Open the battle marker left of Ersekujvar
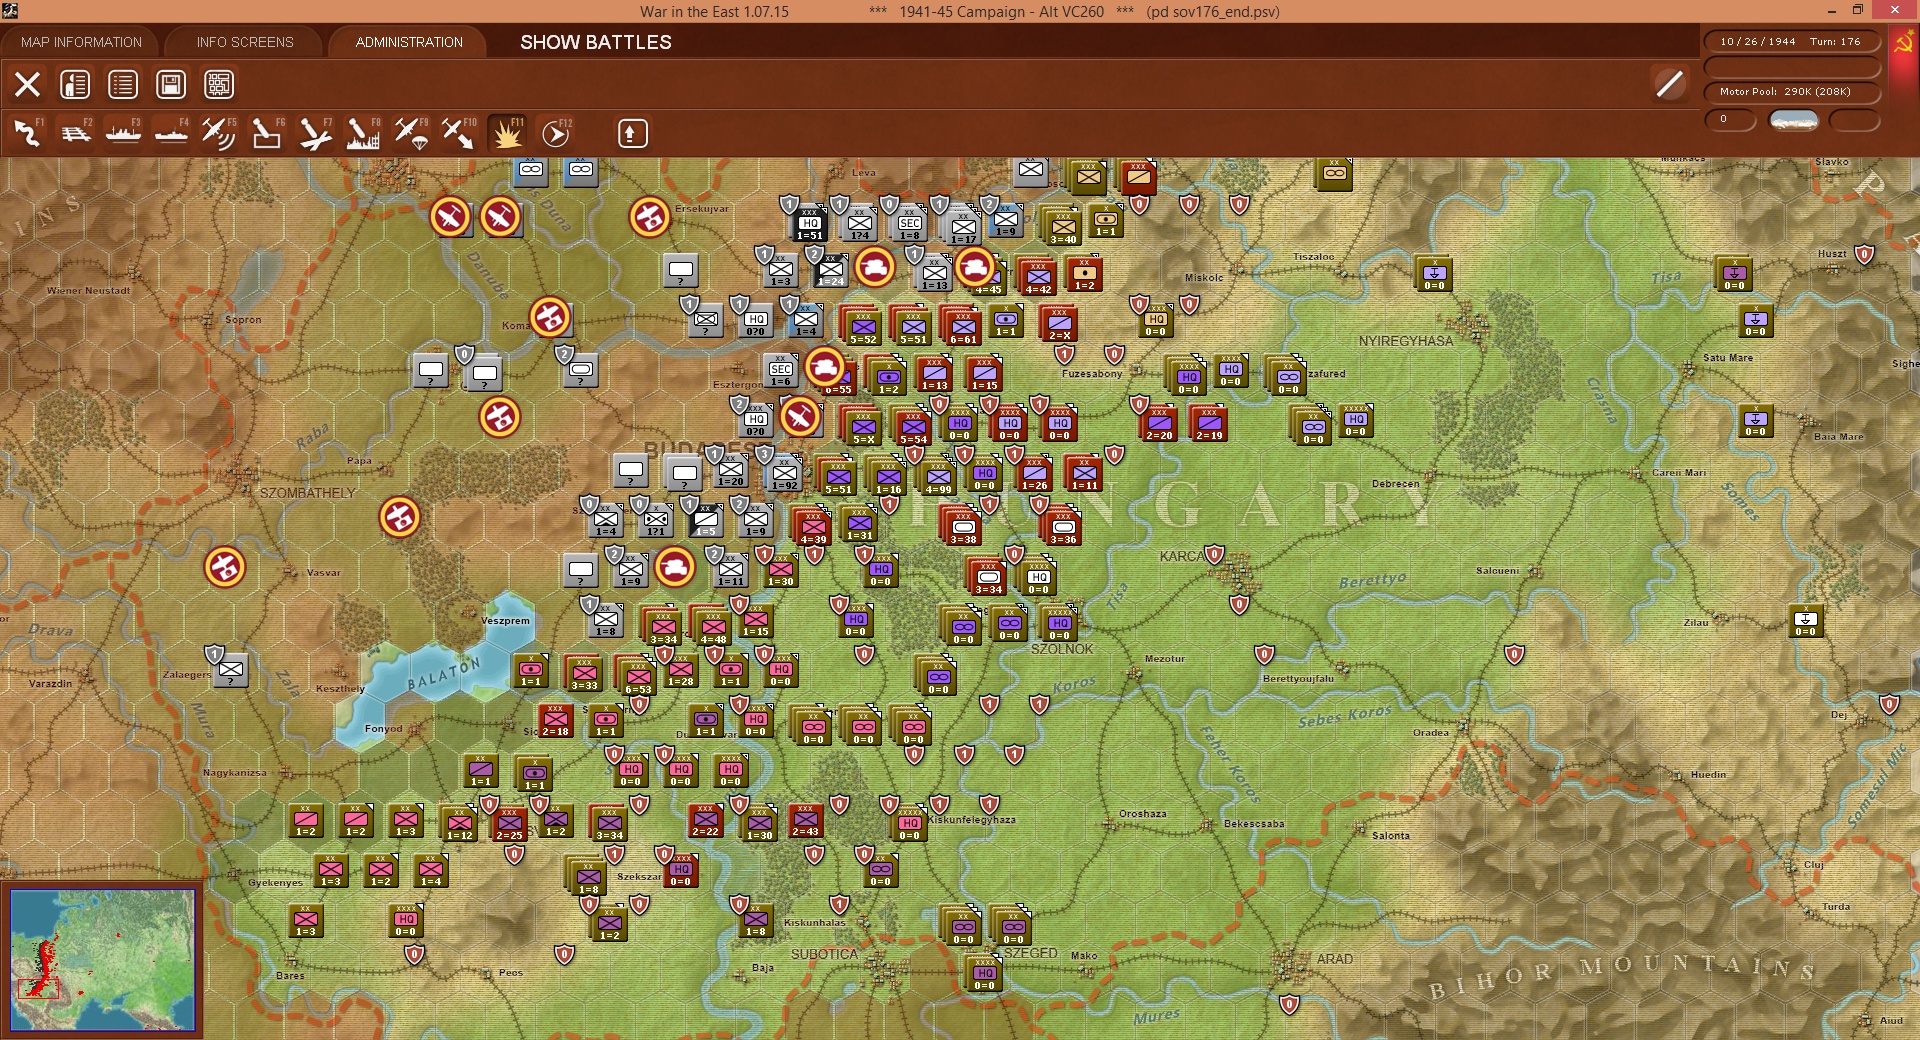The image size is (1920, 1040). click(x=650, y=216)
